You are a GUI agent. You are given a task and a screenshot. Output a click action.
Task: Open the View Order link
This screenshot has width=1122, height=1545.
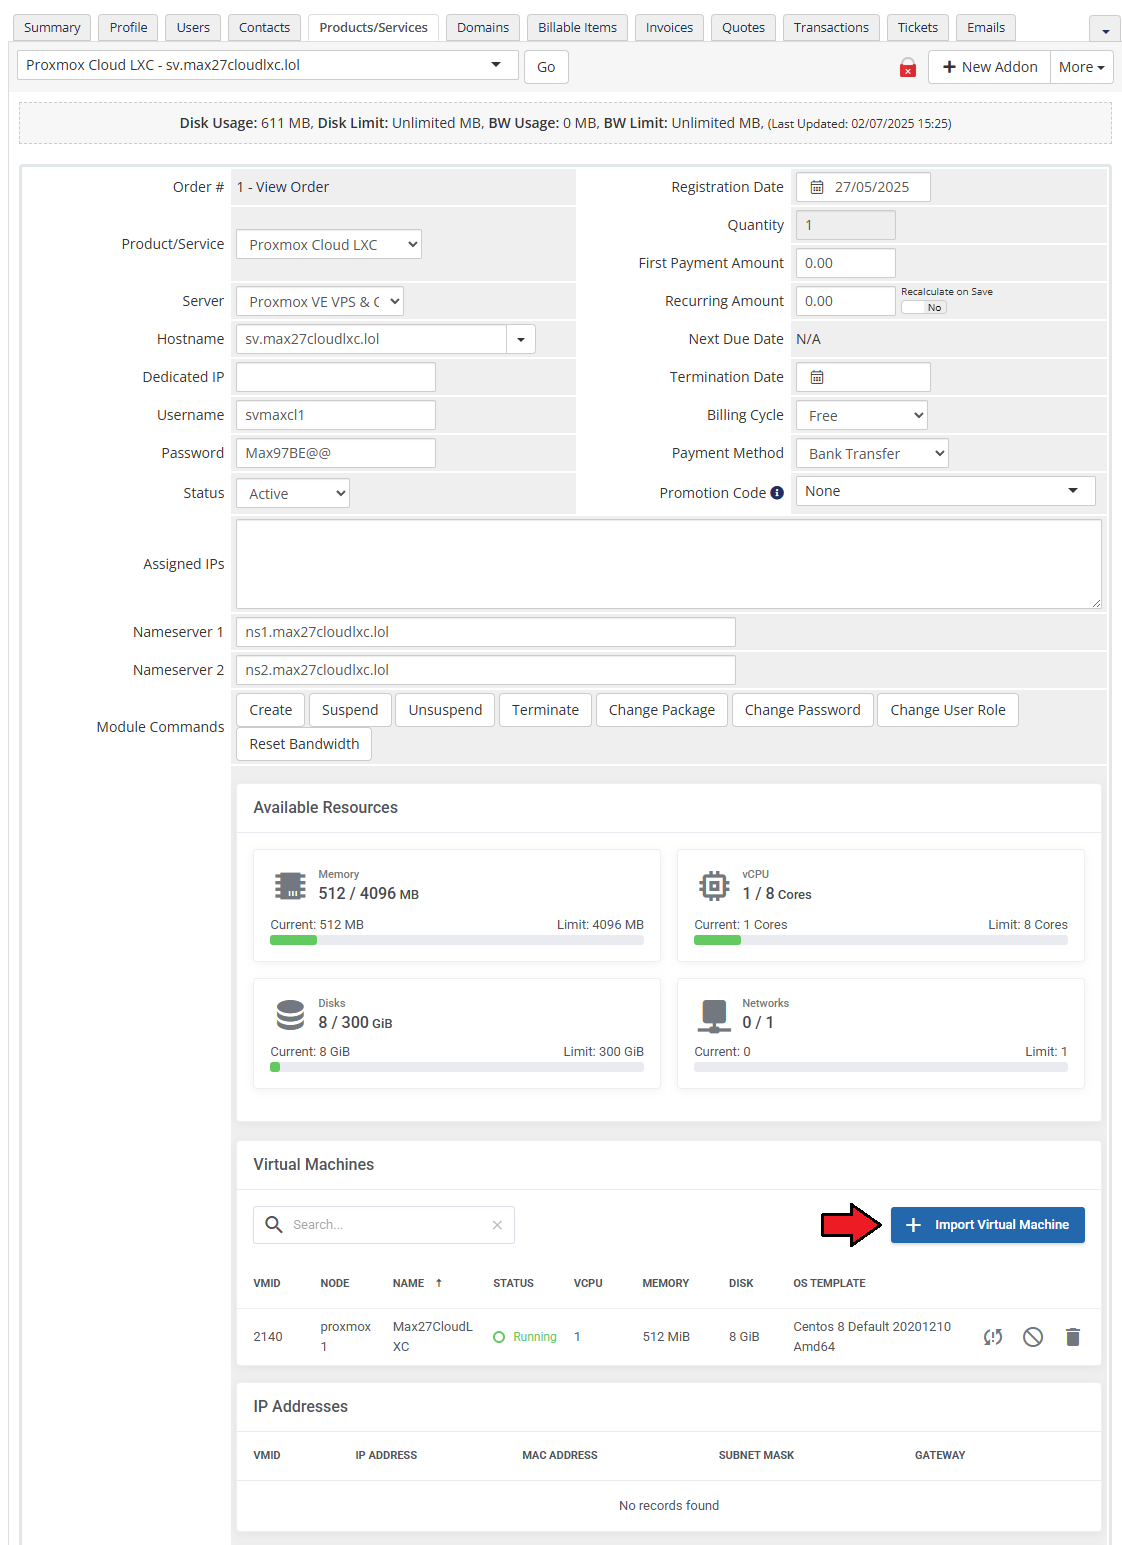292,187
